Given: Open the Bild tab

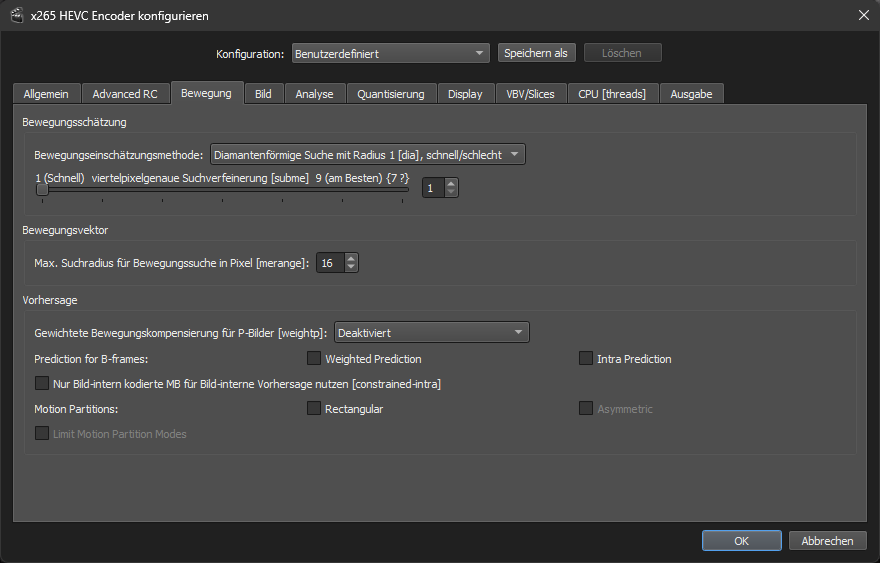Looking at the screenshot, I should click(263, 94).
